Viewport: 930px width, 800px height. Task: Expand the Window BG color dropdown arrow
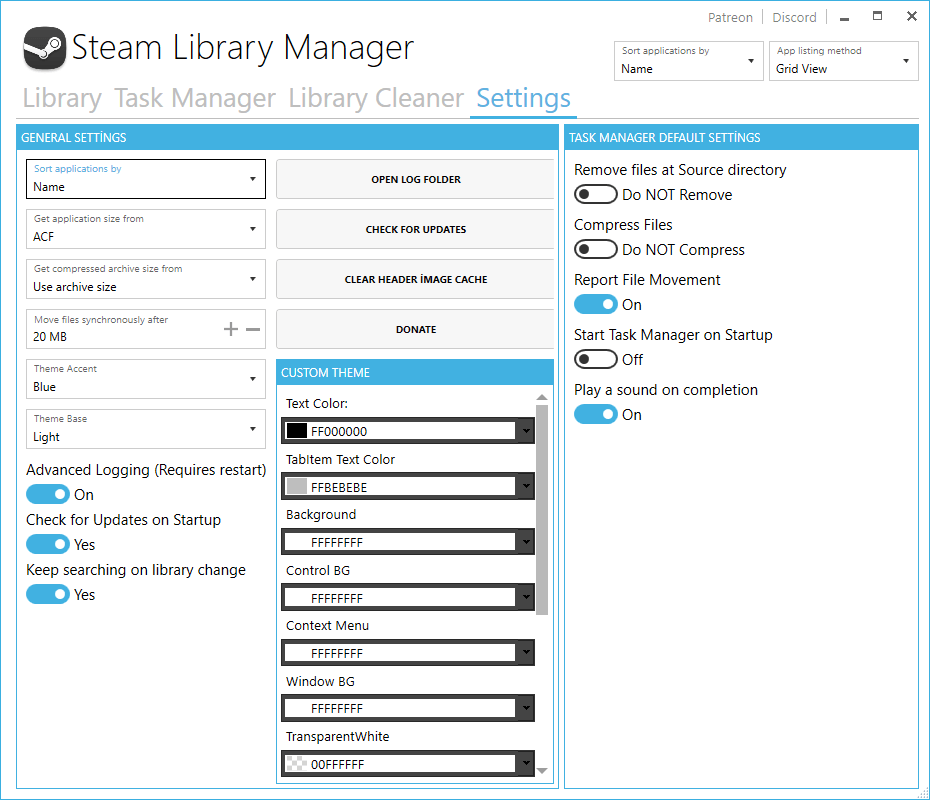coord(526,708)
